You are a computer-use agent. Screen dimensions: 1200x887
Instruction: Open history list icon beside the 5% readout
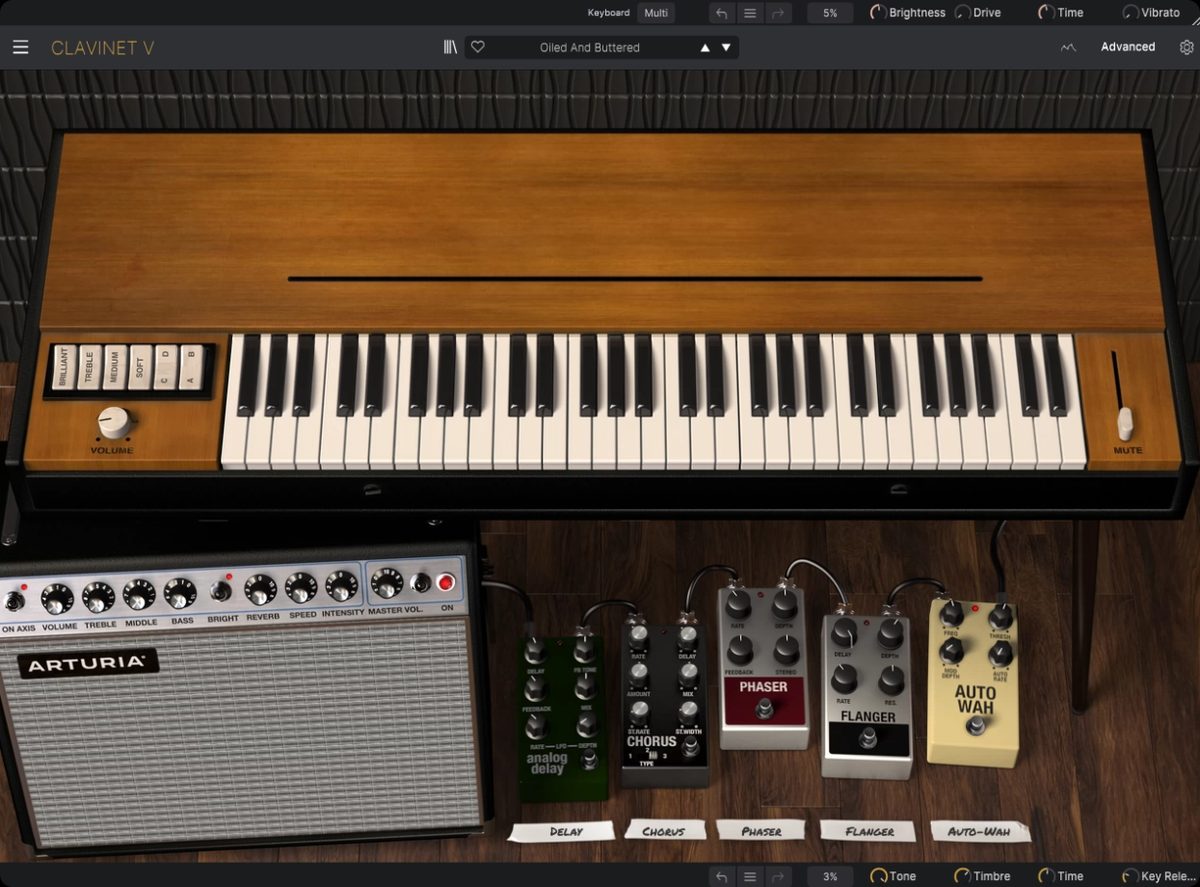click(x=750, y=13)
